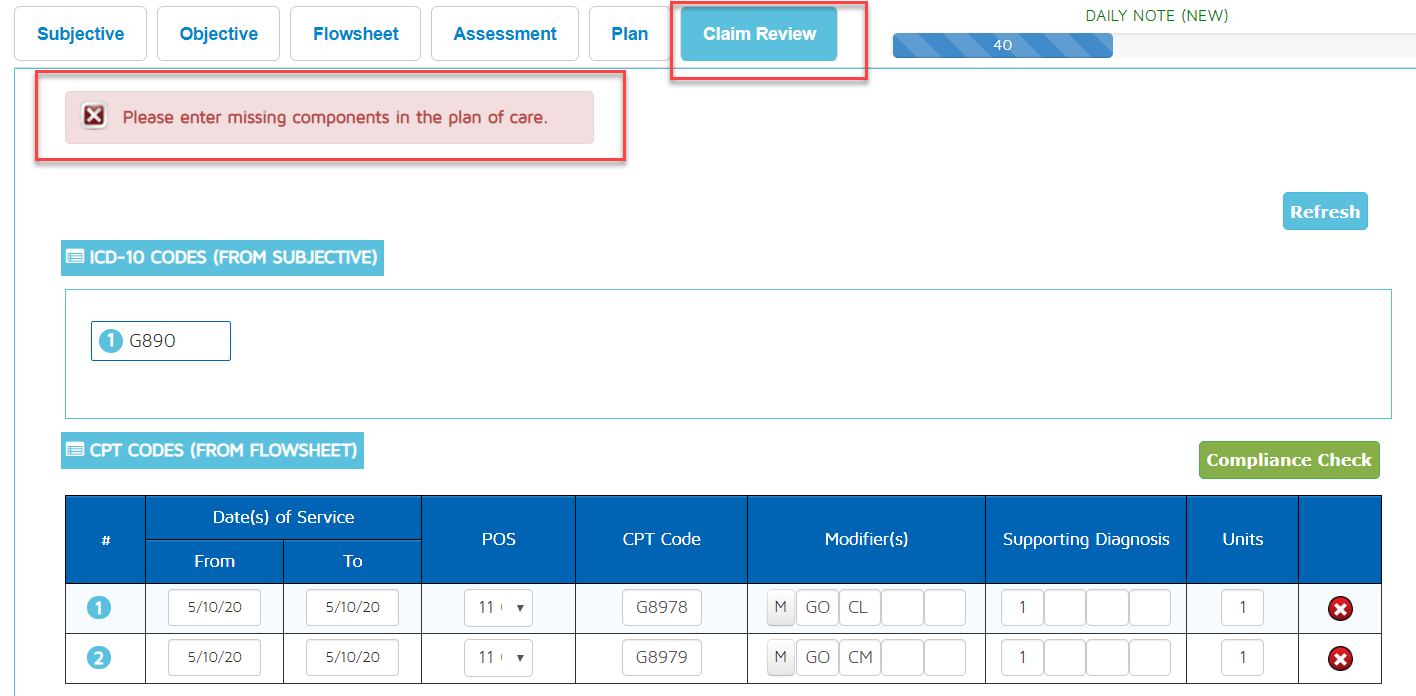Open the Flowsheet tab
Image resolution: width=1416 pixels, height=696 pixels.
tap(356, 34)
